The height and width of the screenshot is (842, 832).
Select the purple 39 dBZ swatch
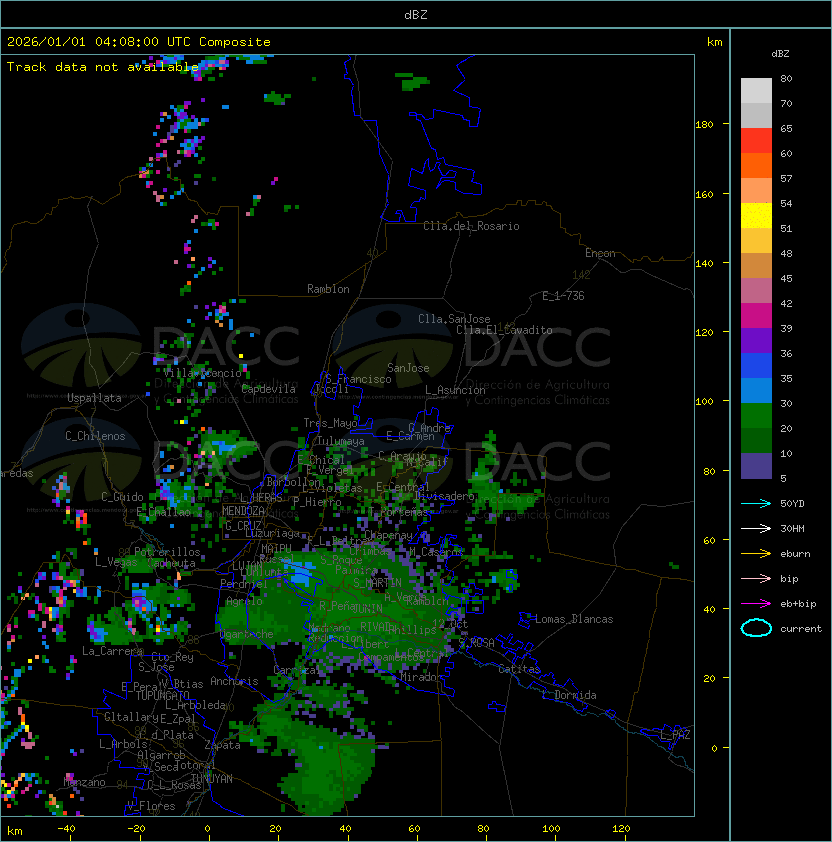[756, 340]
